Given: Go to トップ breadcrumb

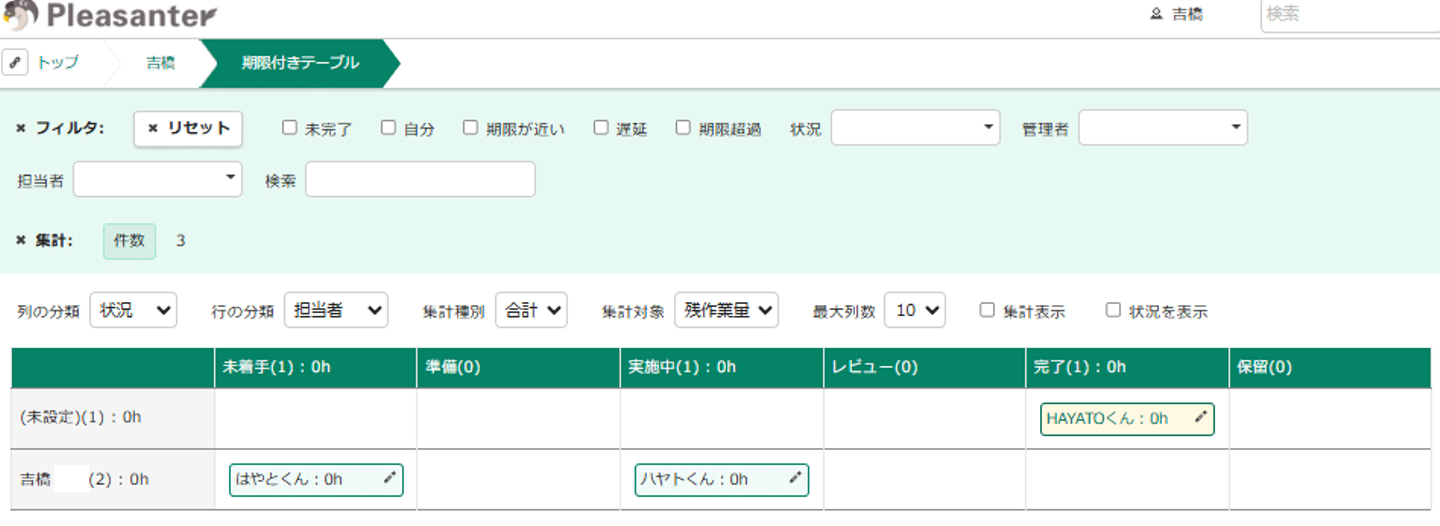Looking at the screenshot, I should [57, 63].
